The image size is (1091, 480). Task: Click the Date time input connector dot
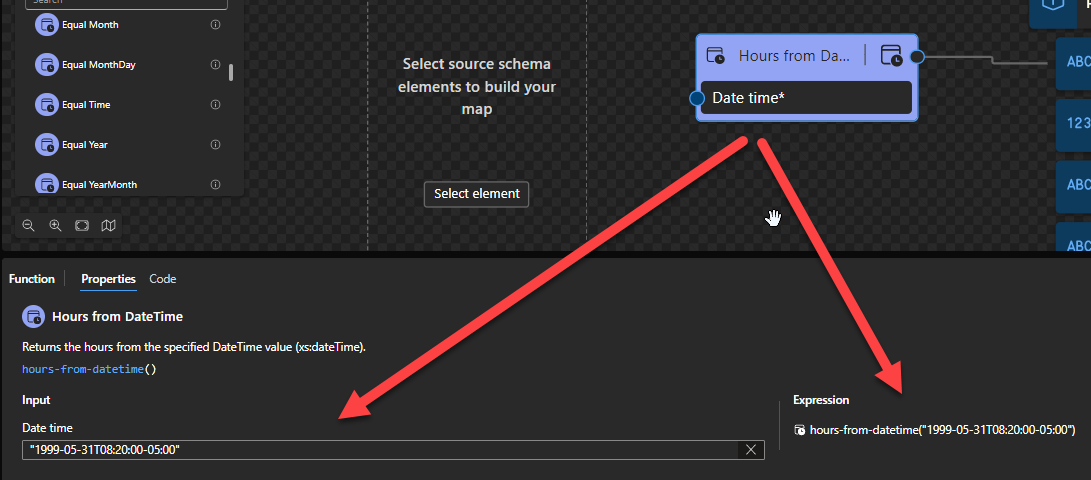coord(698,98)
